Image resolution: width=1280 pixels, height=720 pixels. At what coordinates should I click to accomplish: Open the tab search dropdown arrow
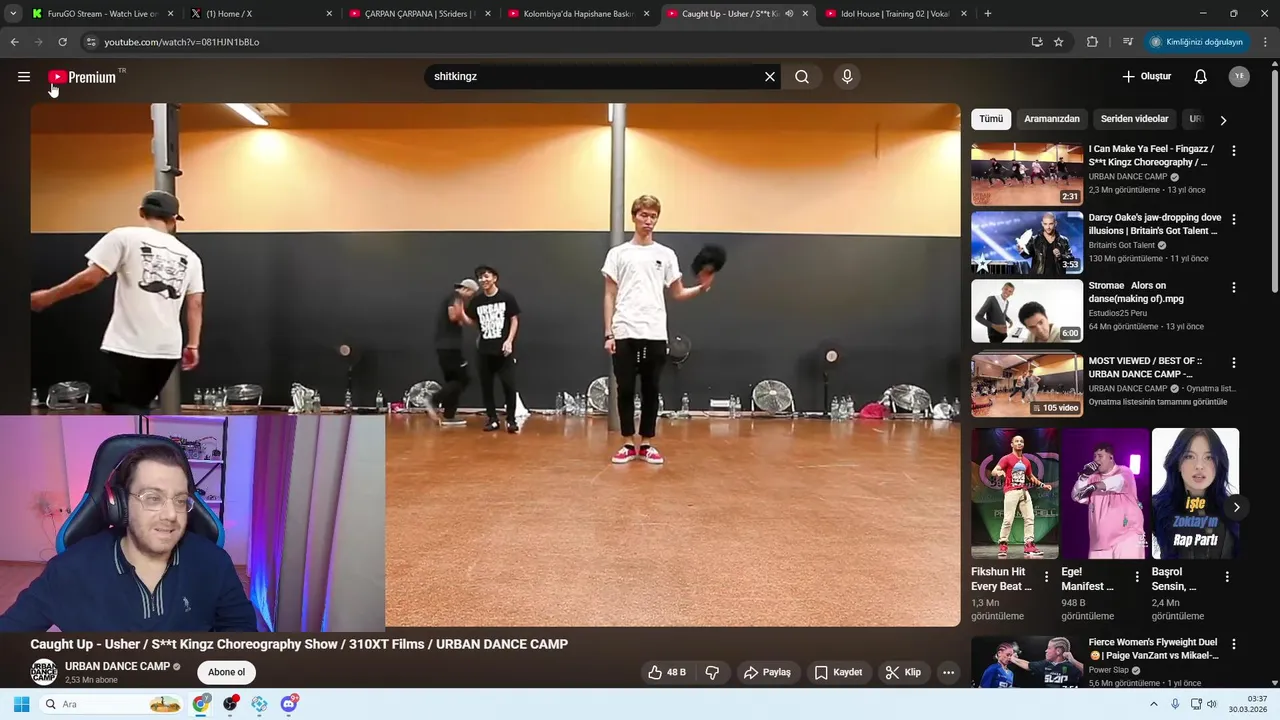click(x=13, y=14)
